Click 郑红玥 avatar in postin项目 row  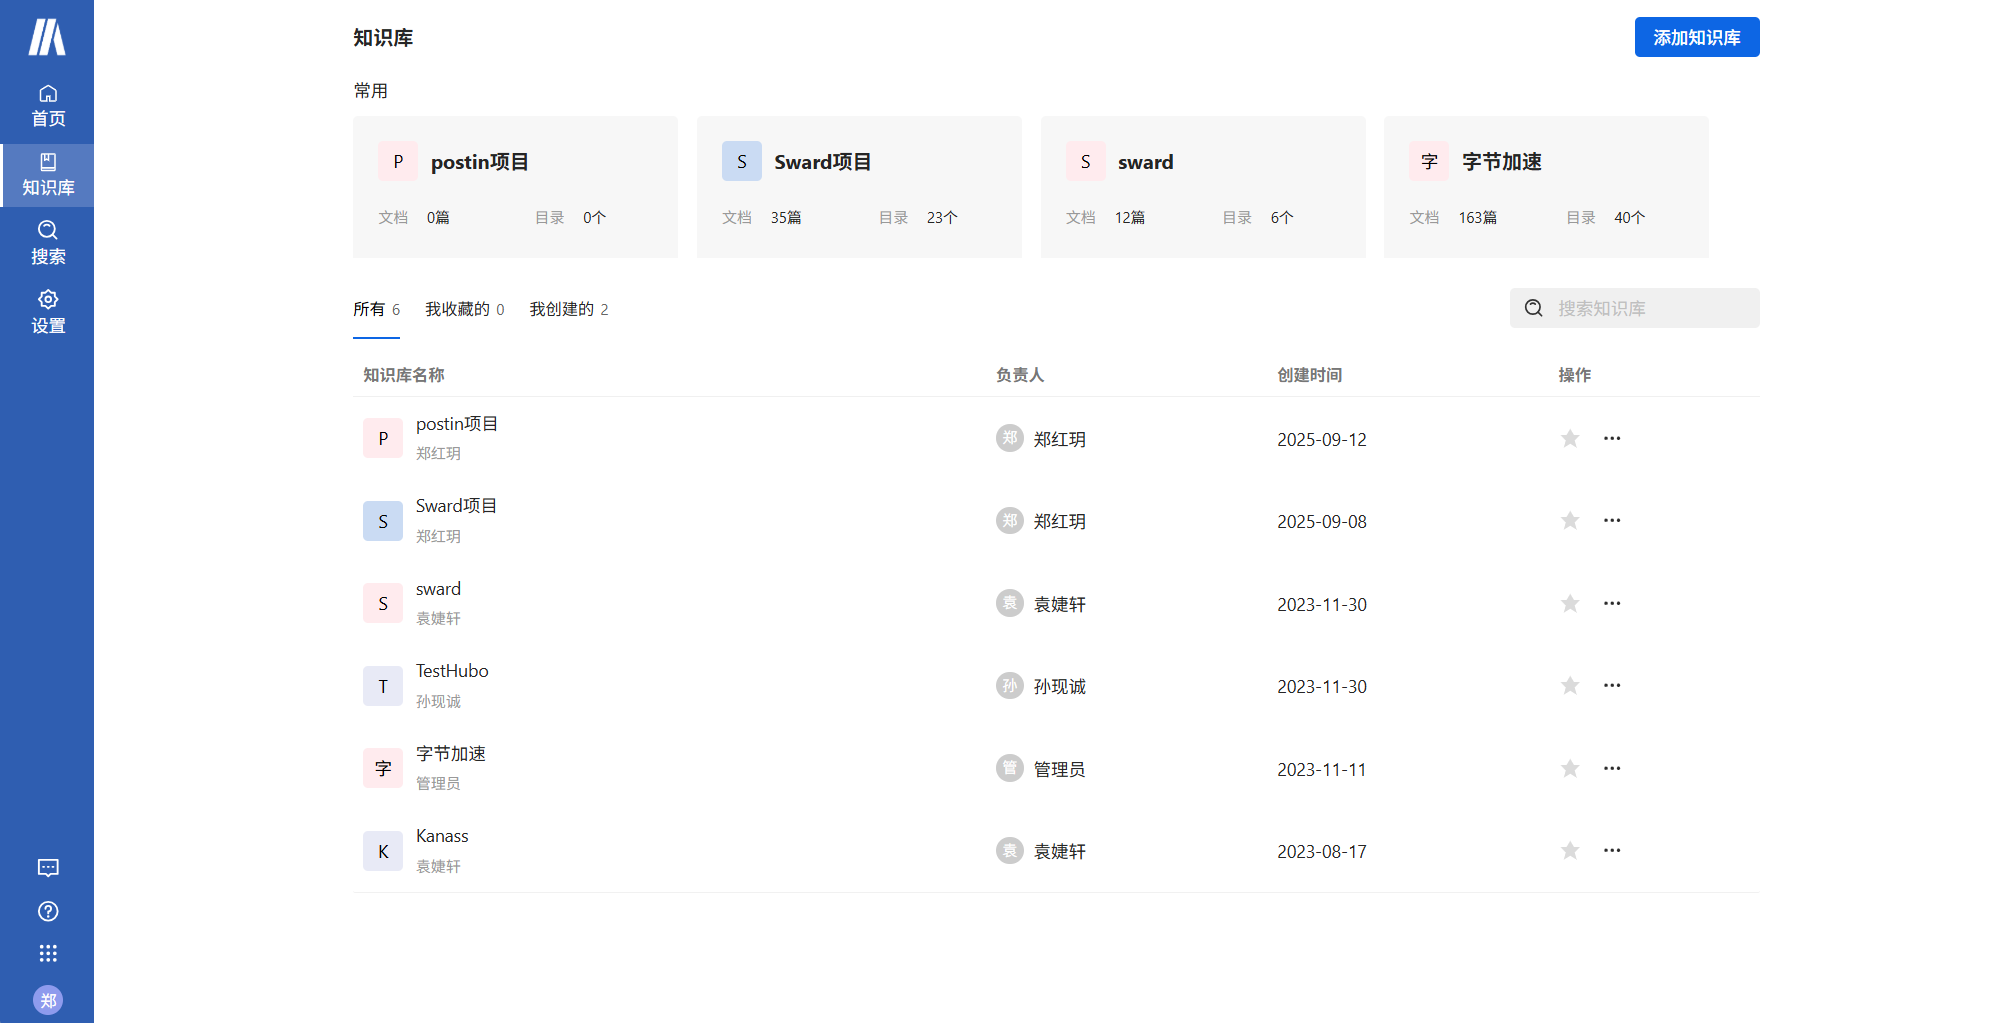click(1010, 438)
